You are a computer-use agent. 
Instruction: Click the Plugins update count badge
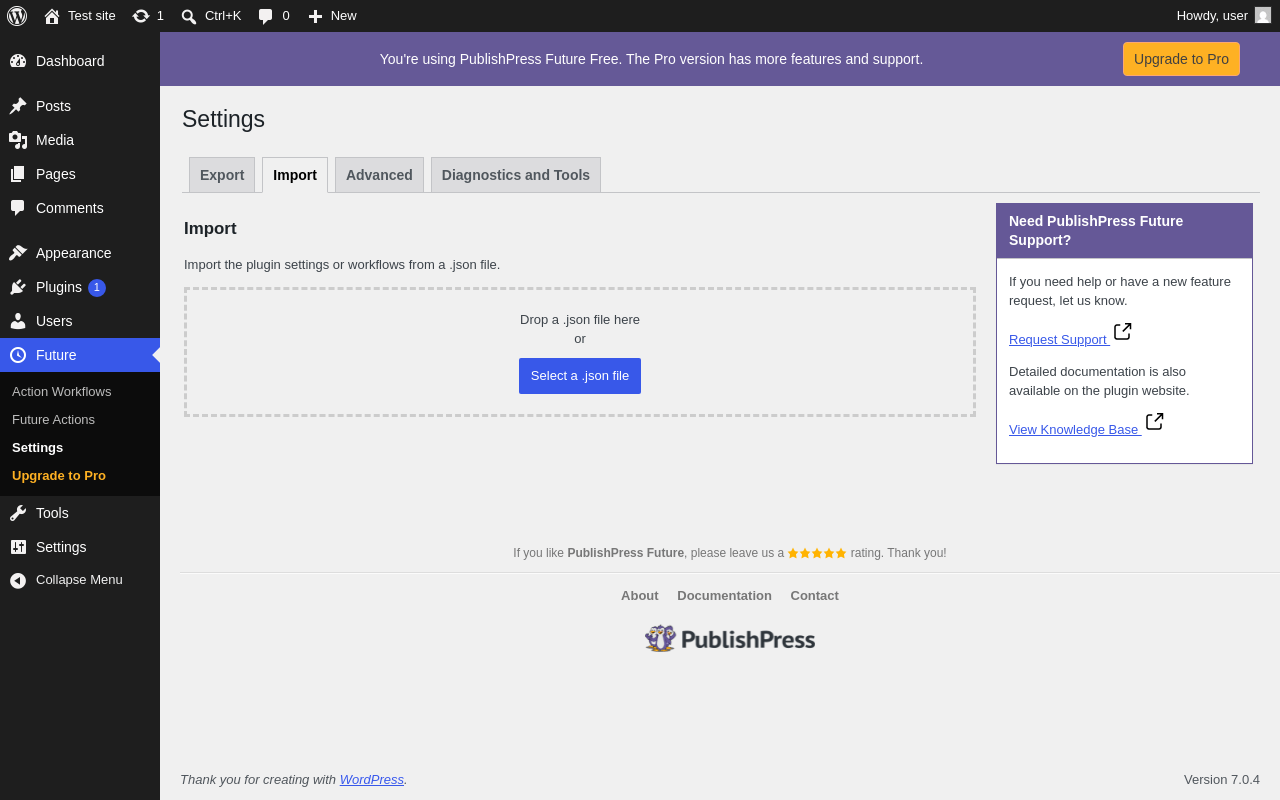pos(97,288)
